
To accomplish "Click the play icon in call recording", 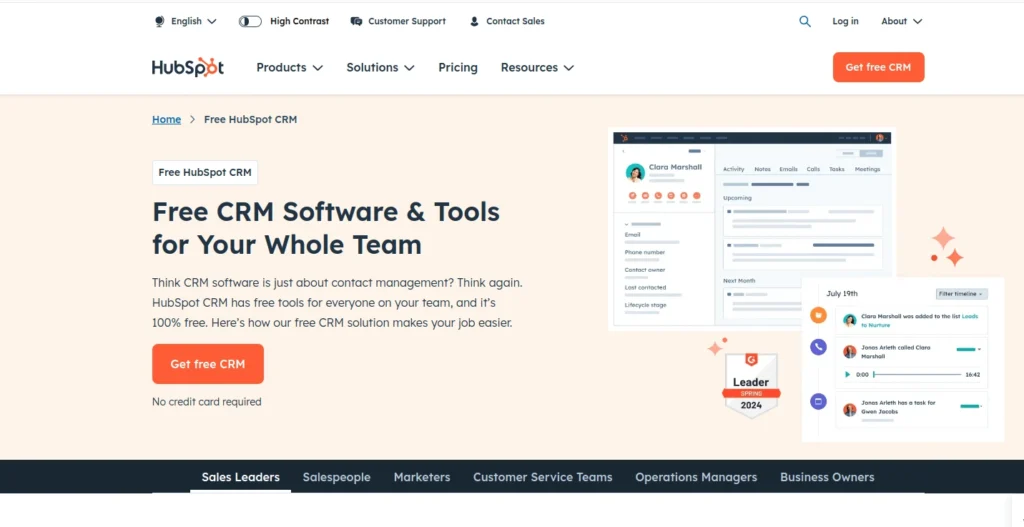I will point(847,375).
